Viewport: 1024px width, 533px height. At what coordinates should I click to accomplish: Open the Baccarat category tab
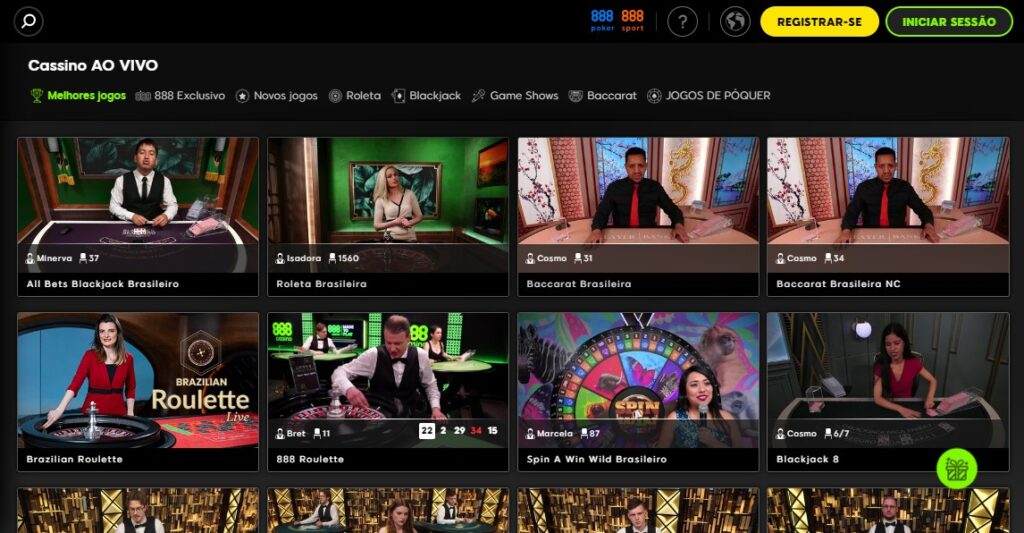point(602,96)
